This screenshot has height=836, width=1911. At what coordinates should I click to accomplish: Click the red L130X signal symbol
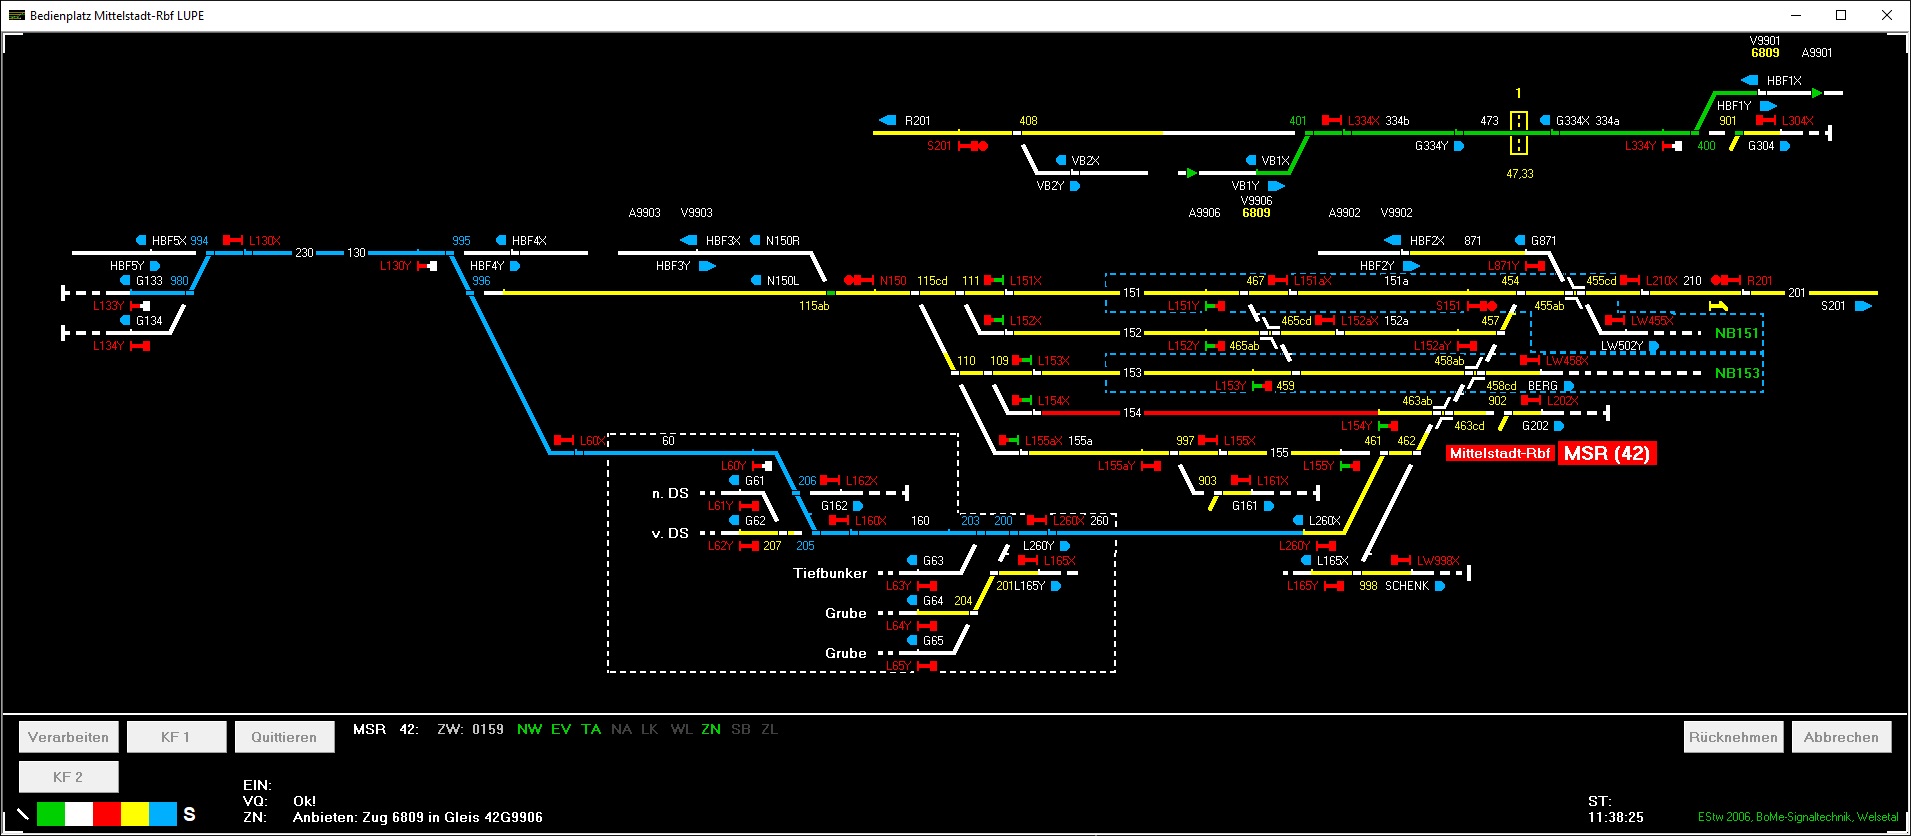[233, 240]
